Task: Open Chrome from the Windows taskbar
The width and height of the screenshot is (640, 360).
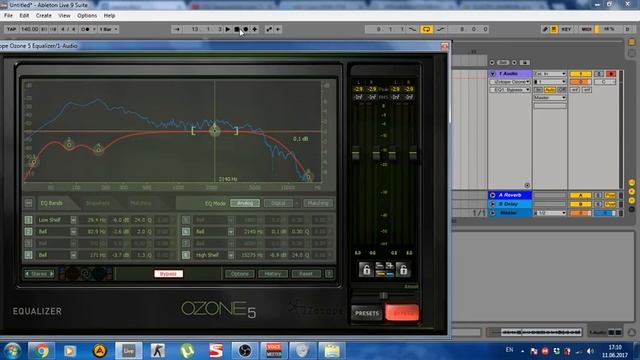Action: (41, 351)
